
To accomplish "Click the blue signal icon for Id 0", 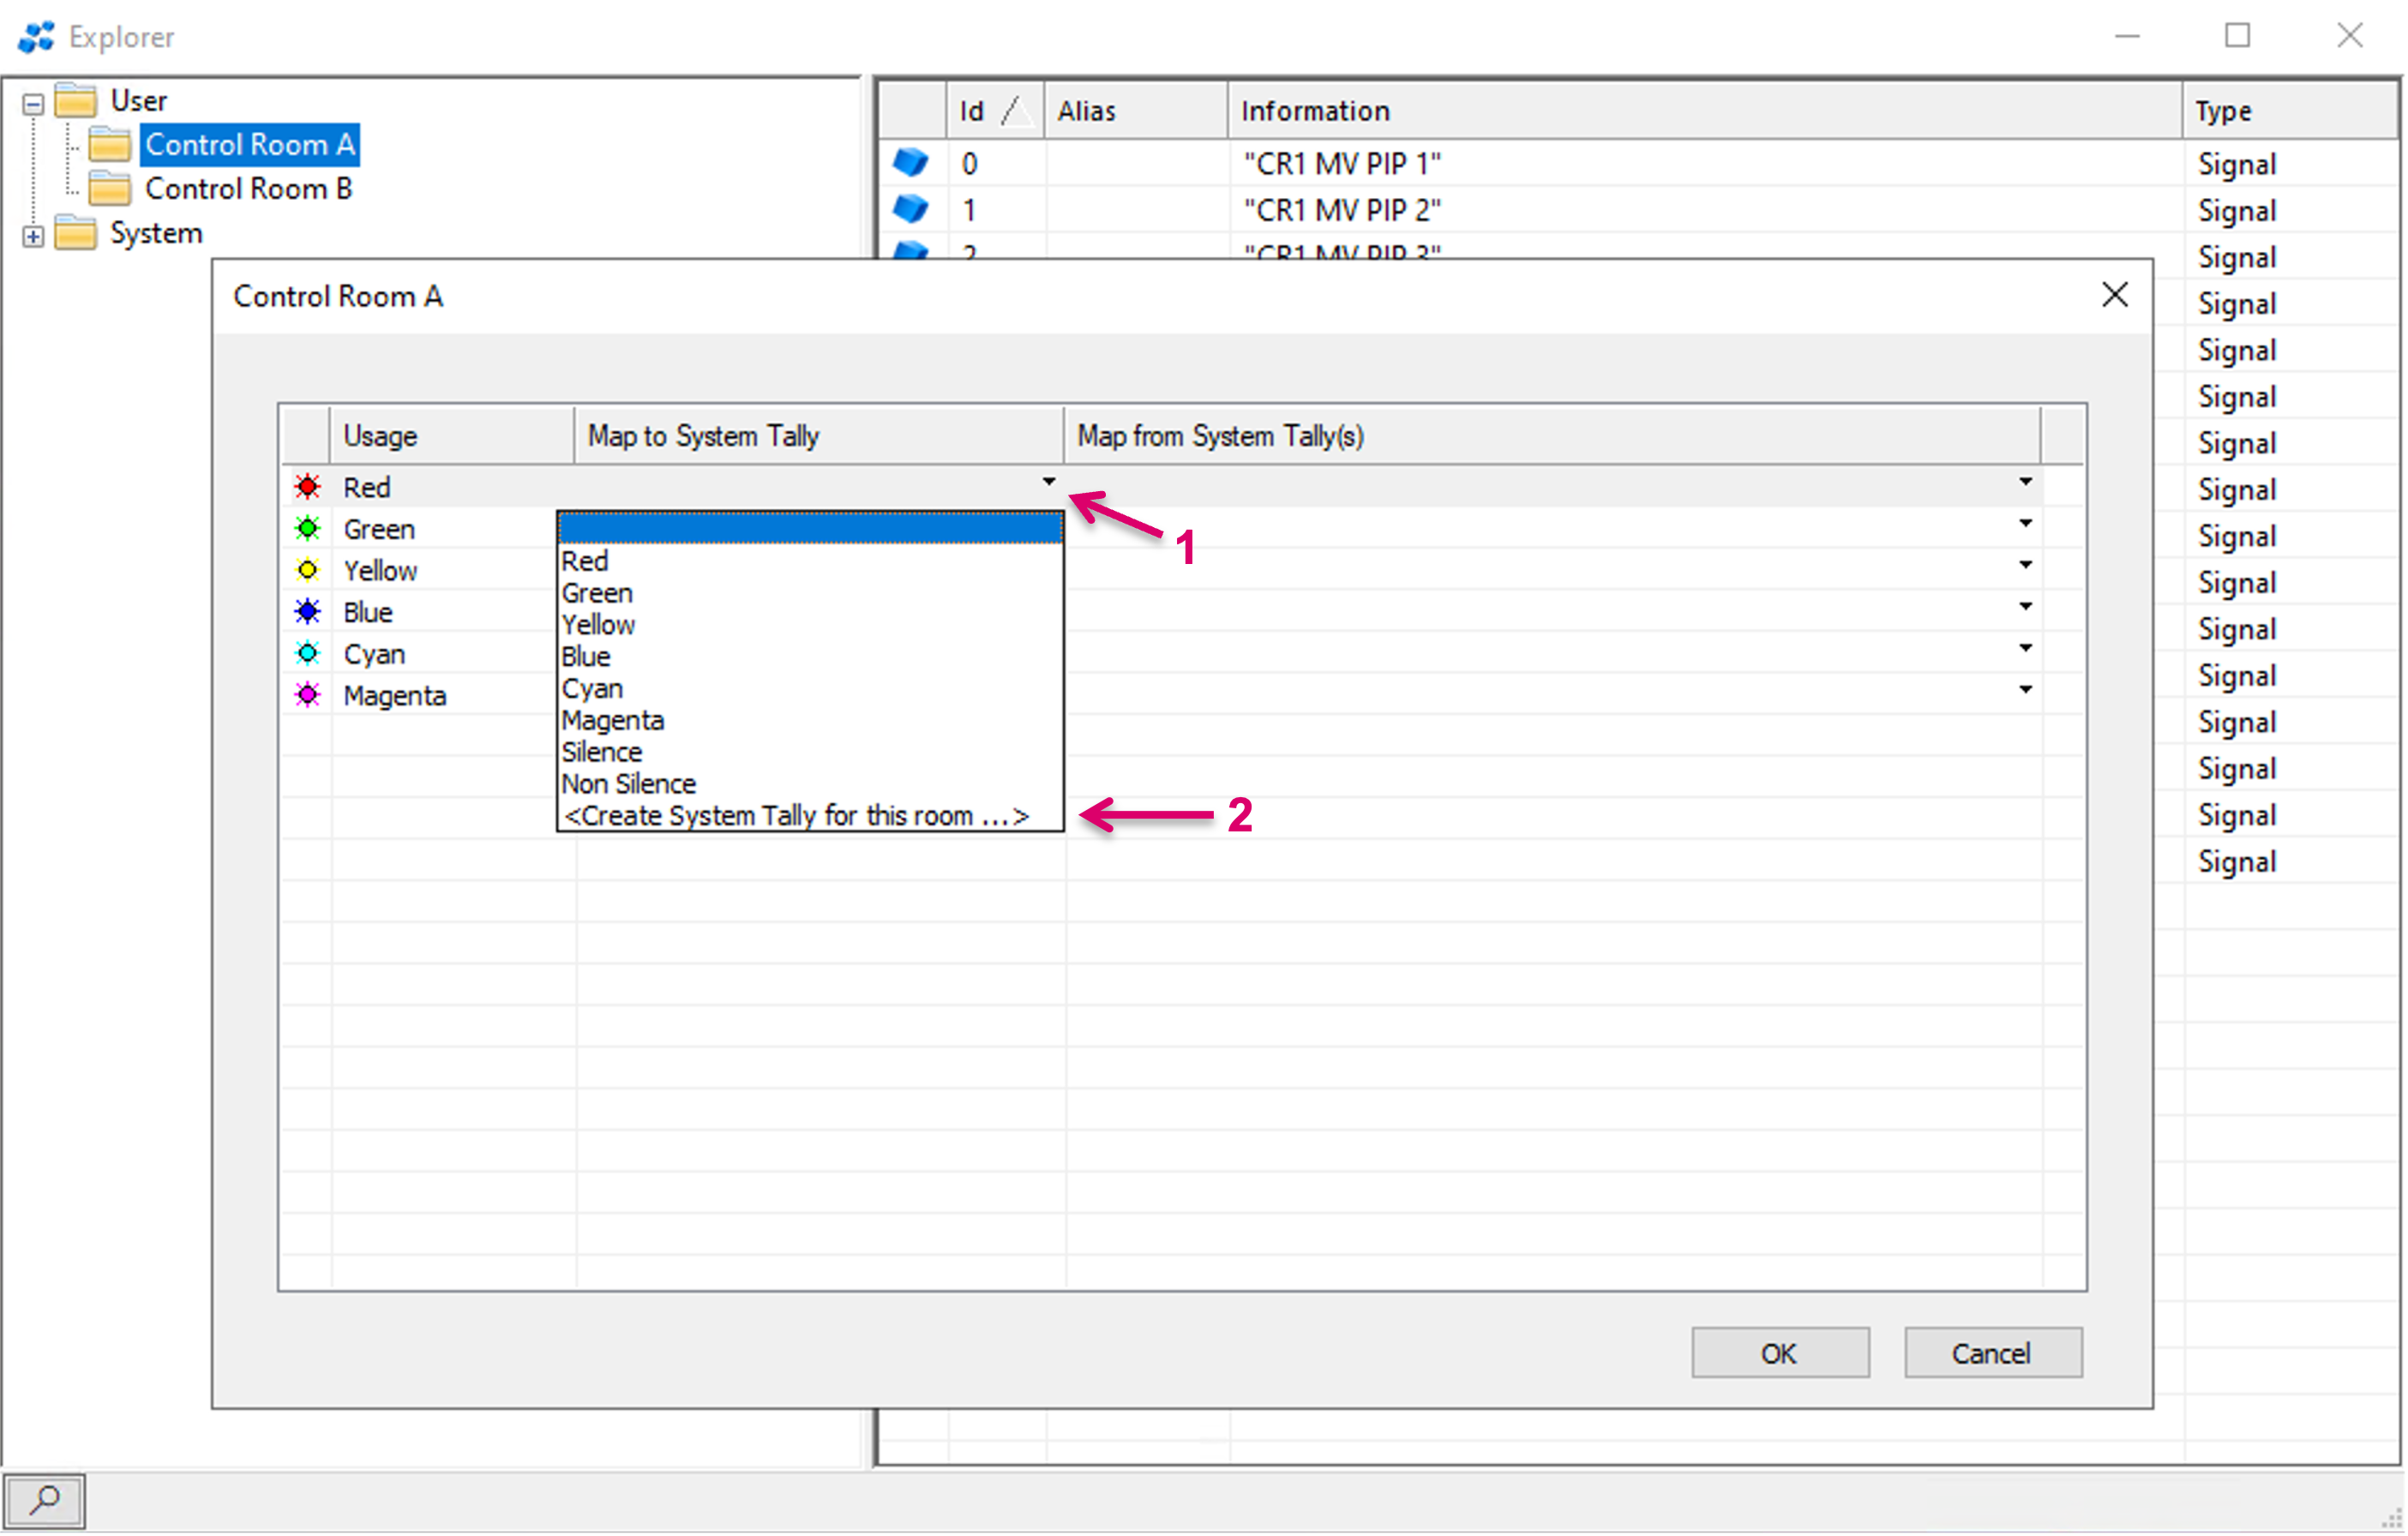I will click(x=910, y=162).
